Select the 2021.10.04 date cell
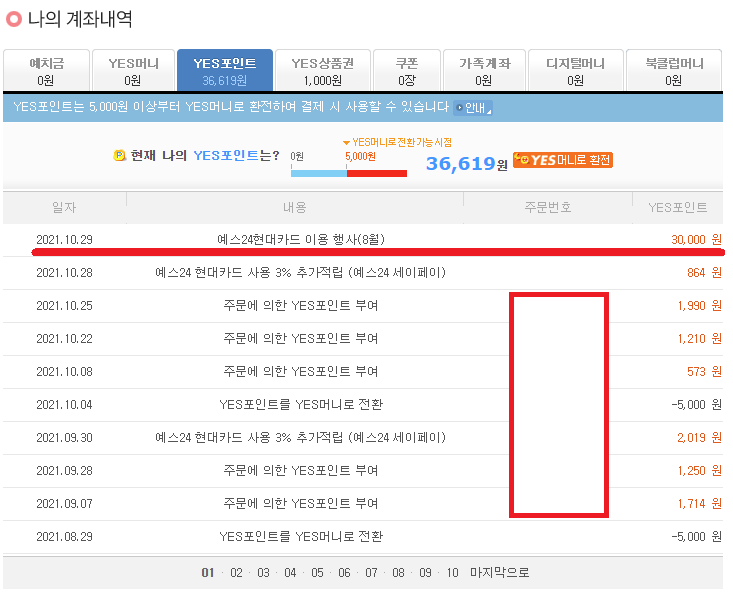The image size is (733, 599). coord(65,404)
